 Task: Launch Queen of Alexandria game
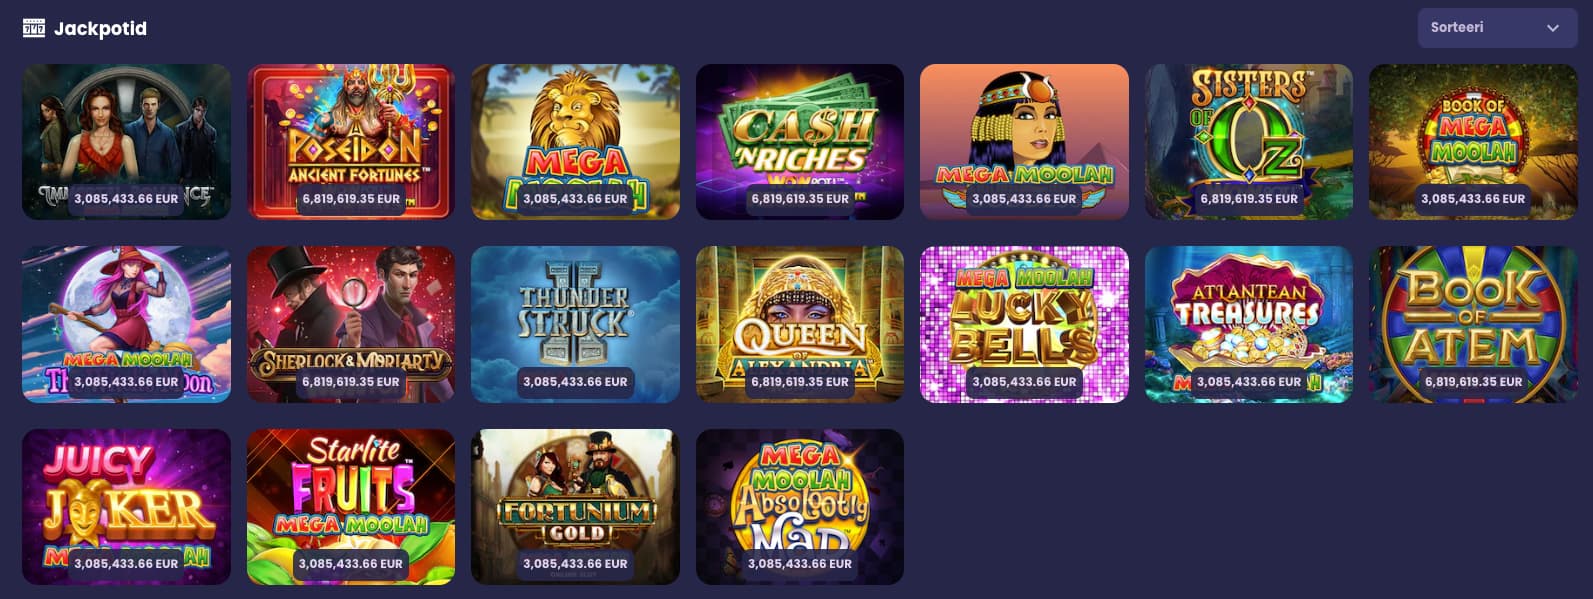[x=800, y=324]
